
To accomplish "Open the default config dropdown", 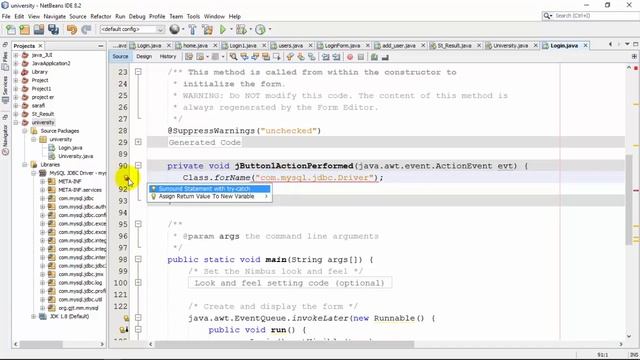I will (x=160, y=29).
